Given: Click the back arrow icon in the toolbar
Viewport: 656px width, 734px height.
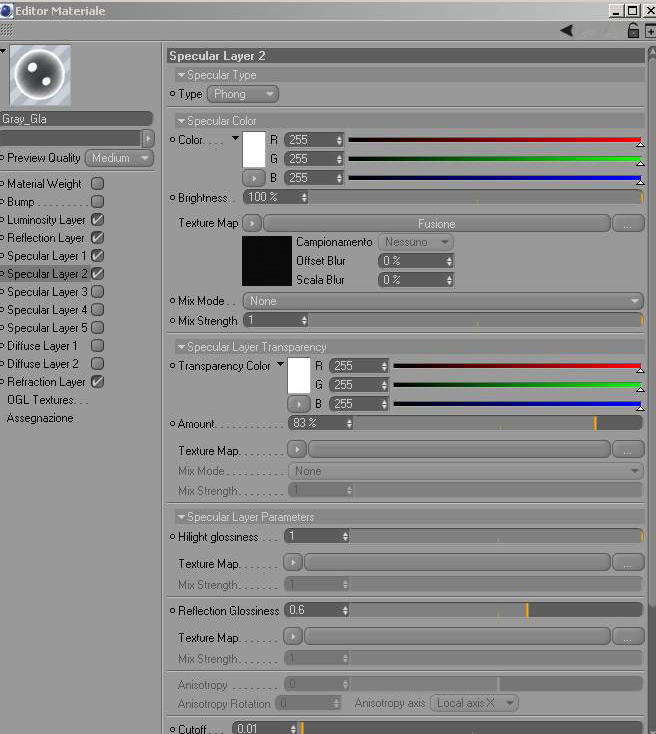Looking at the screenshot, I should (x=567, y=31).
